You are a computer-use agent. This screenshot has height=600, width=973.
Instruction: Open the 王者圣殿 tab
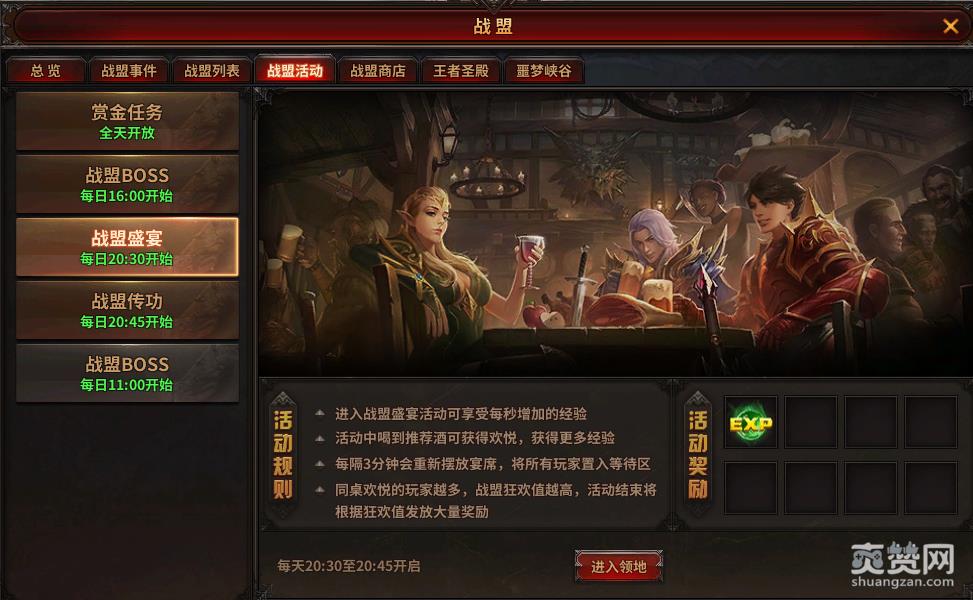tap(461, 71)
